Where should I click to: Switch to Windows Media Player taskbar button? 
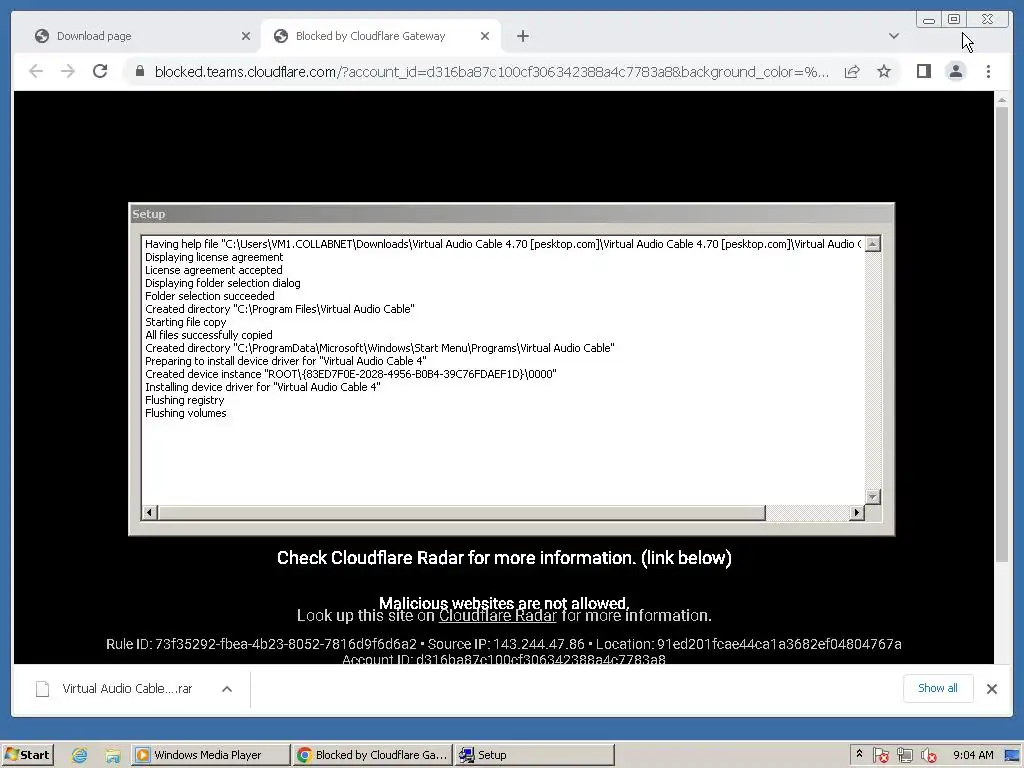point(210,755)
